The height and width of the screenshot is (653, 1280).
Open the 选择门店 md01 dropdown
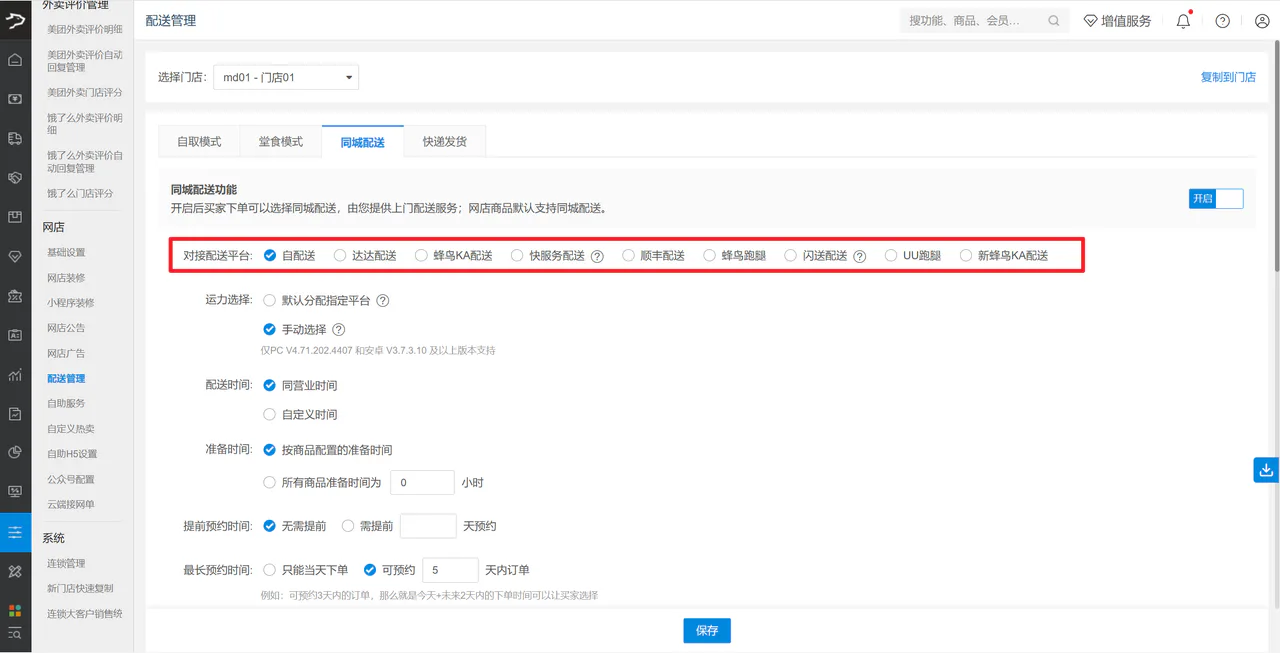[x=286, y=77]
